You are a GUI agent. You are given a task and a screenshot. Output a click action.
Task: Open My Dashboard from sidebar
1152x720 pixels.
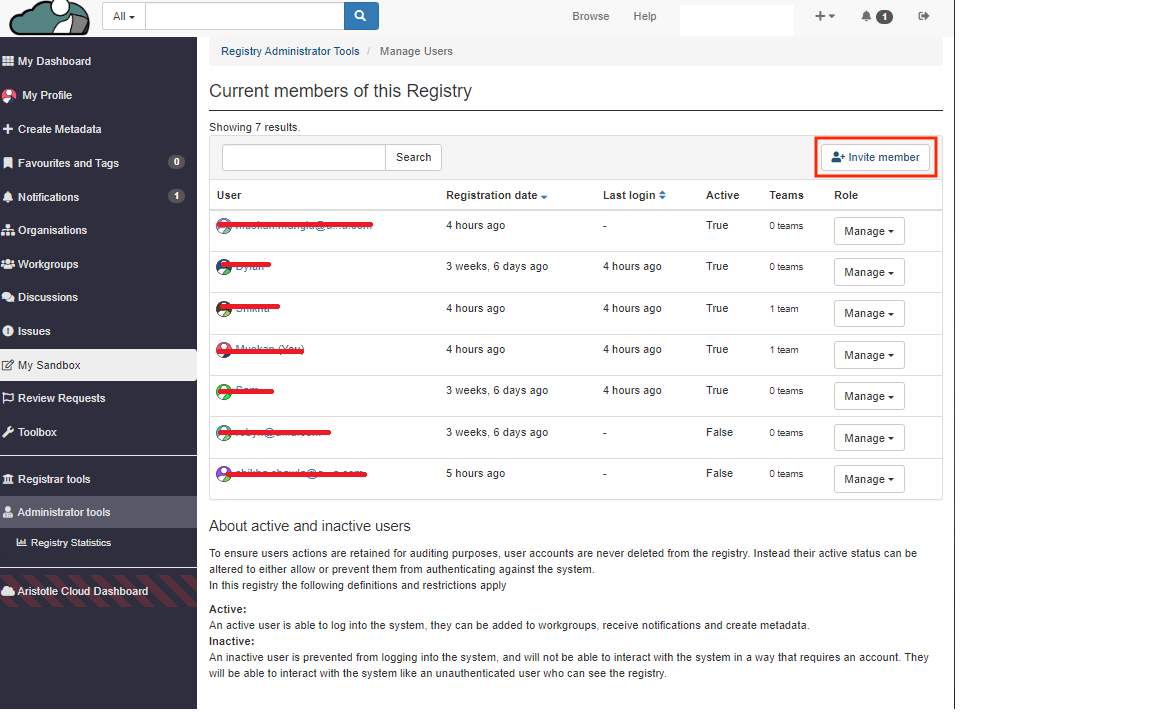[x=54, y=61]
